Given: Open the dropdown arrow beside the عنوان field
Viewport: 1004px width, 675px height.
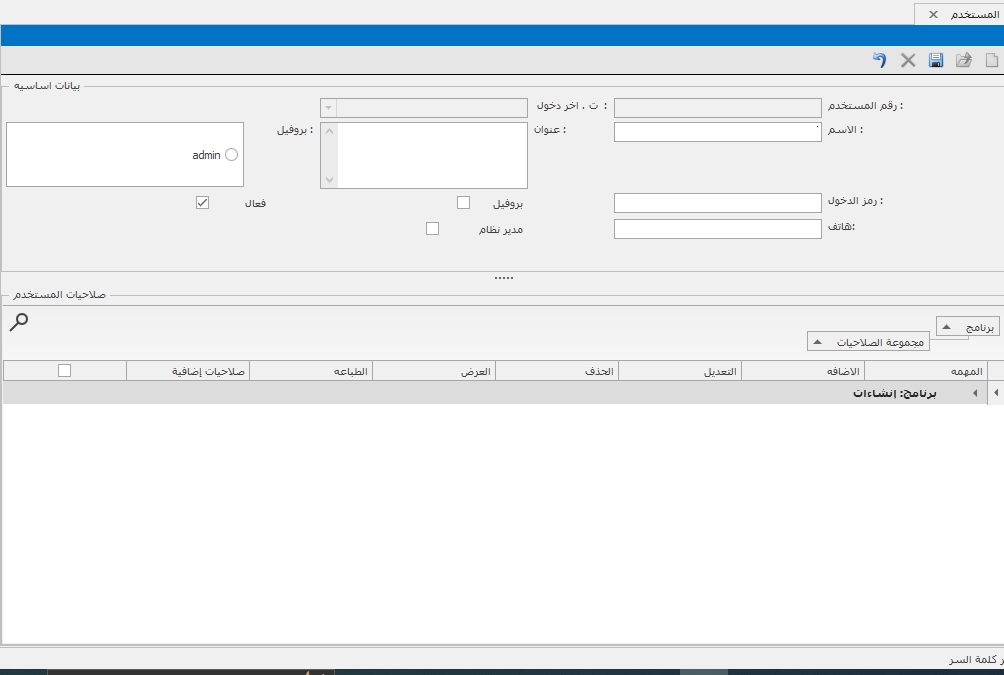Looking at the screenshot, I should pyautogui.click(x=328, y=108).
